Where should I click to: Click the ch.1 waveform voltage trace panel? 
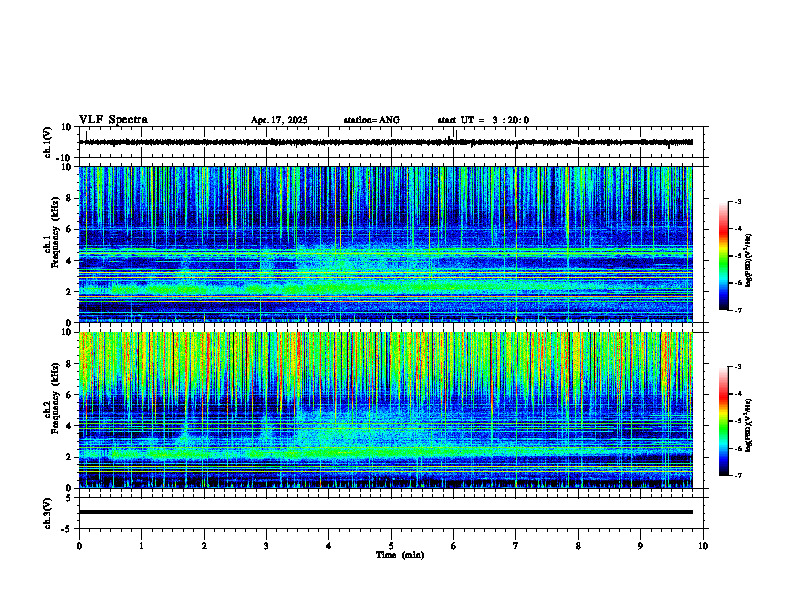coord(393,142)
